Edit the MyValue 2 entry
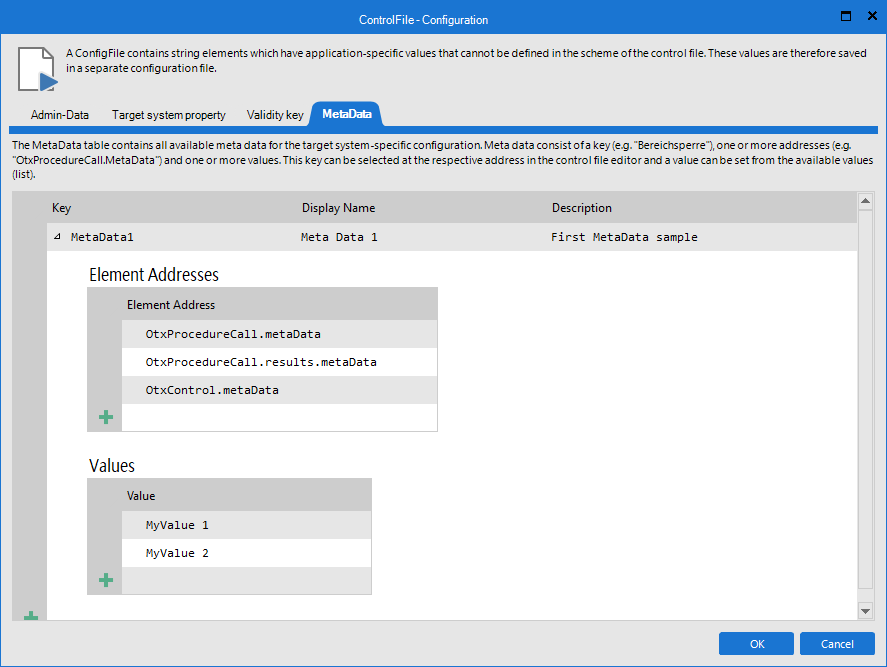 tap(177, 553)
